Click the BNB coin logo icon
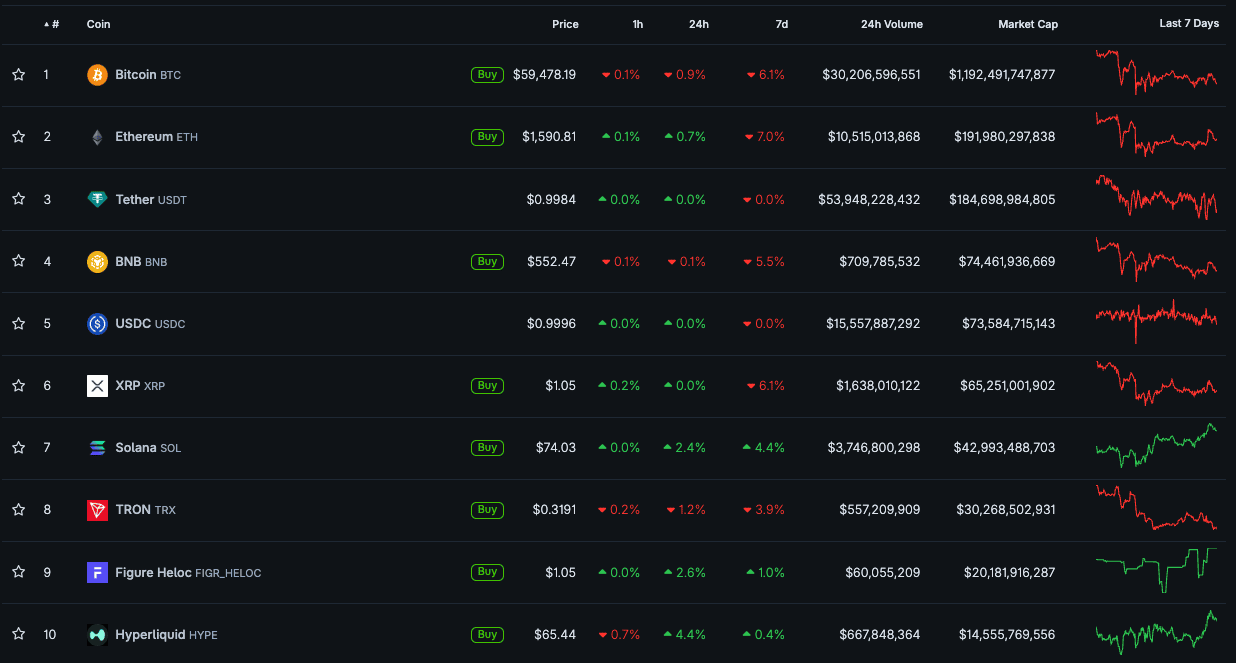The image size is (1236, 663). (97, 262)
